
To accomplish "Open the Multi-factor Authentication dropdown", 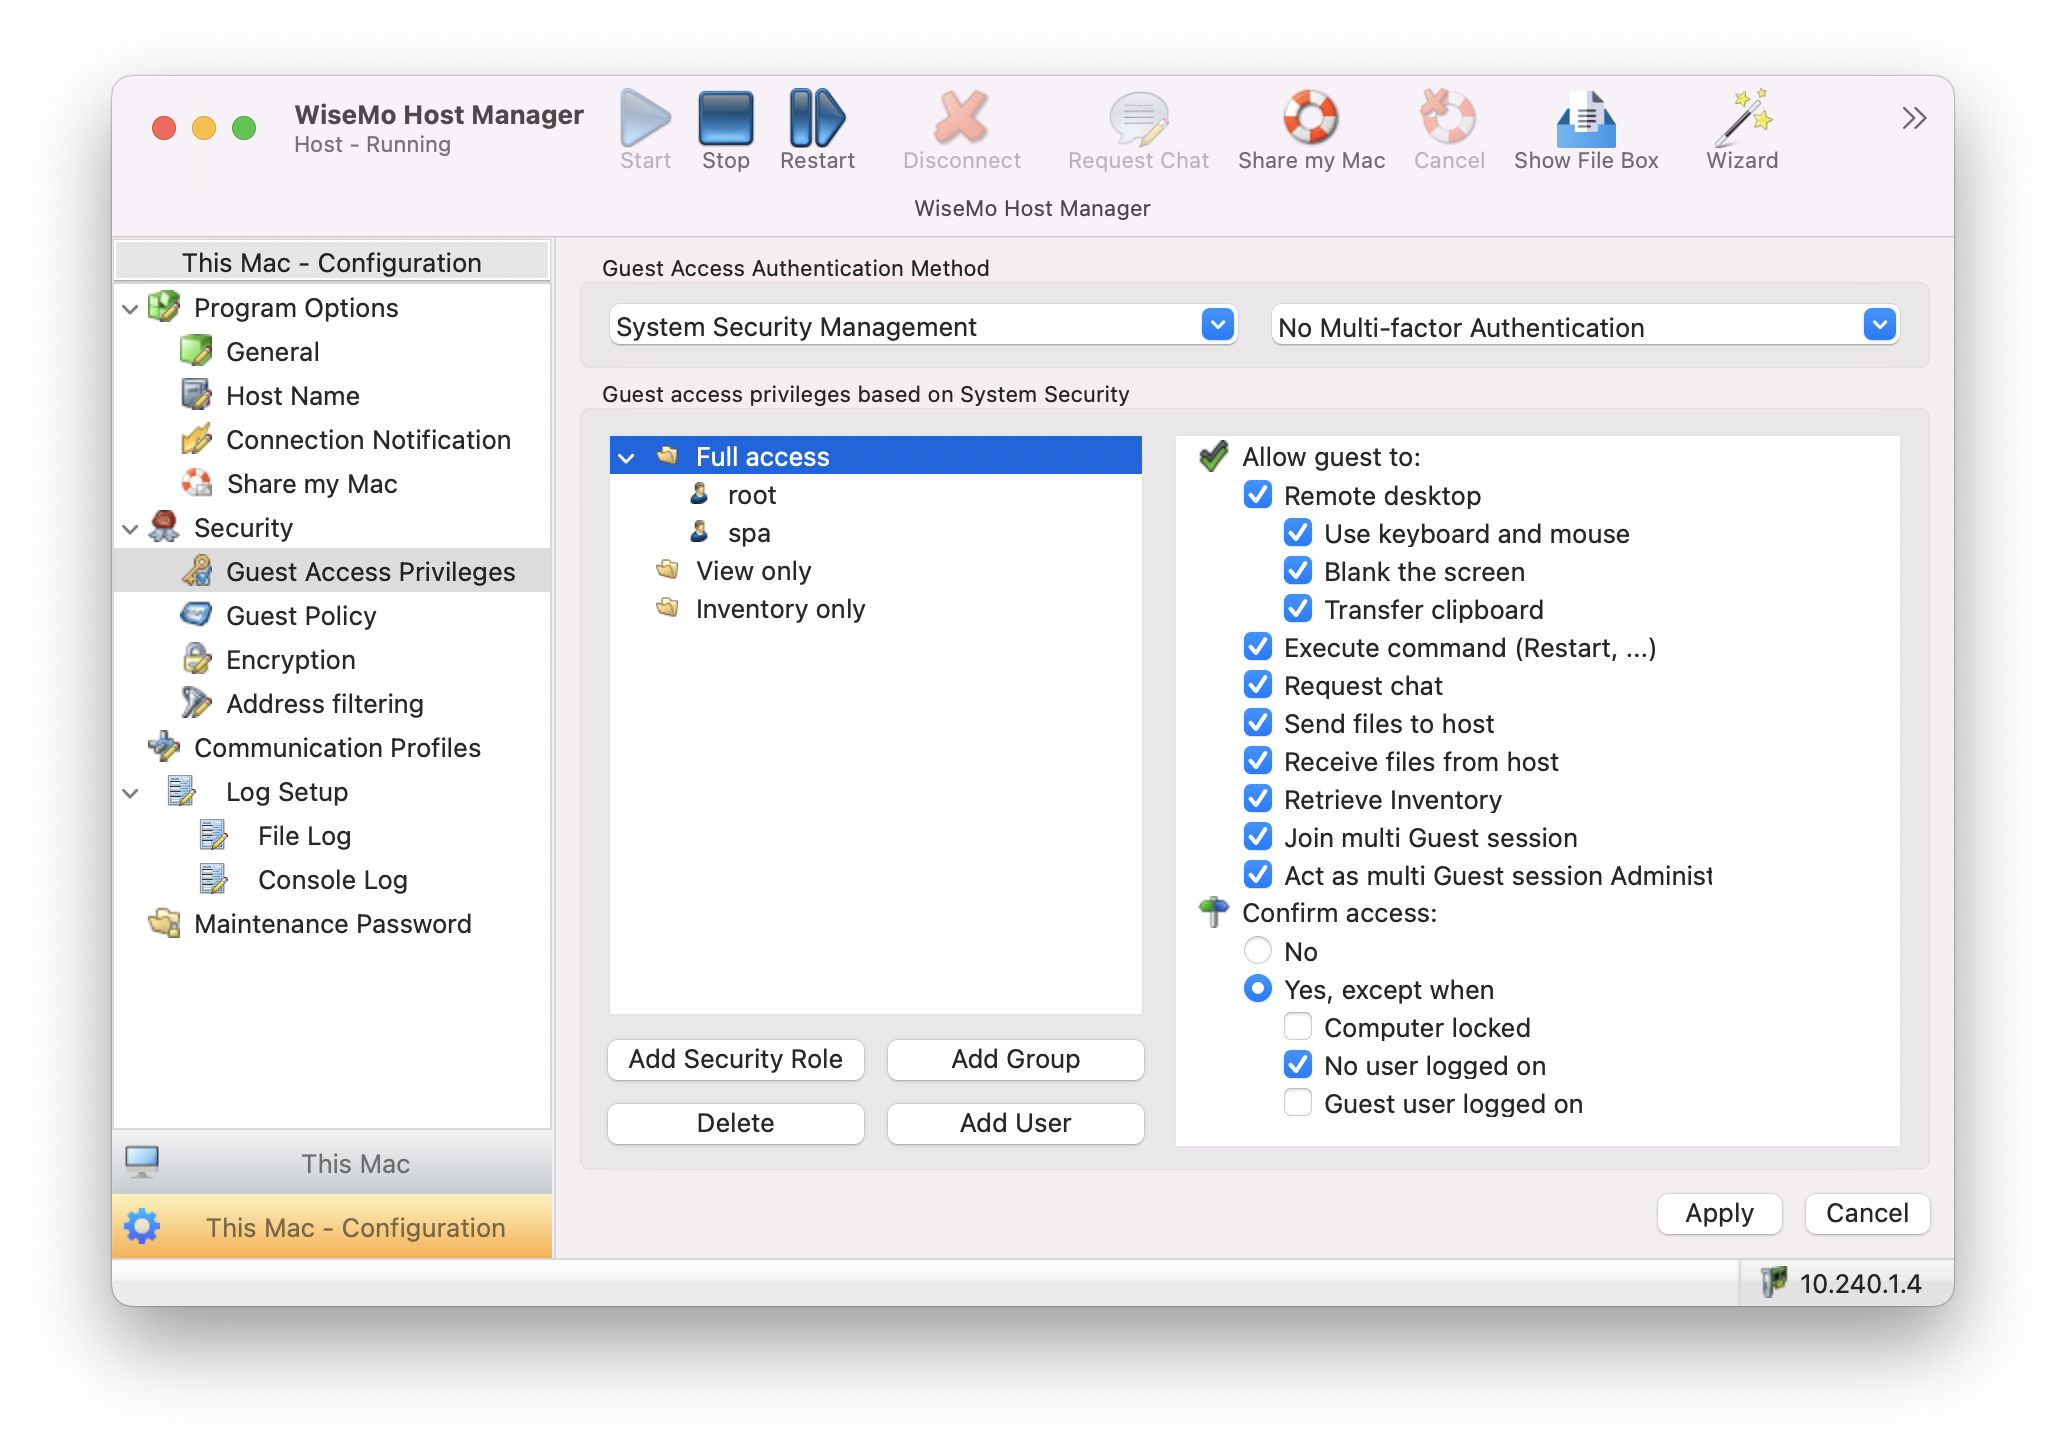I will pos(1879,325).
